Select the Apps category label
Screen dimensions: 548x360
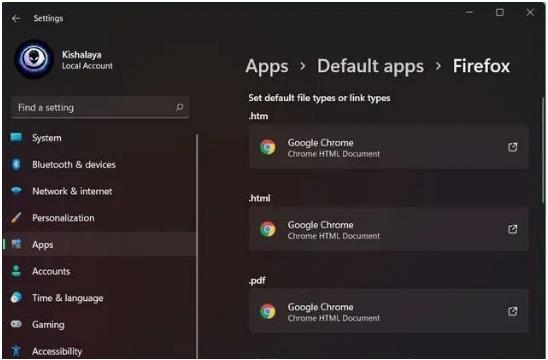[x=43, y=245]
